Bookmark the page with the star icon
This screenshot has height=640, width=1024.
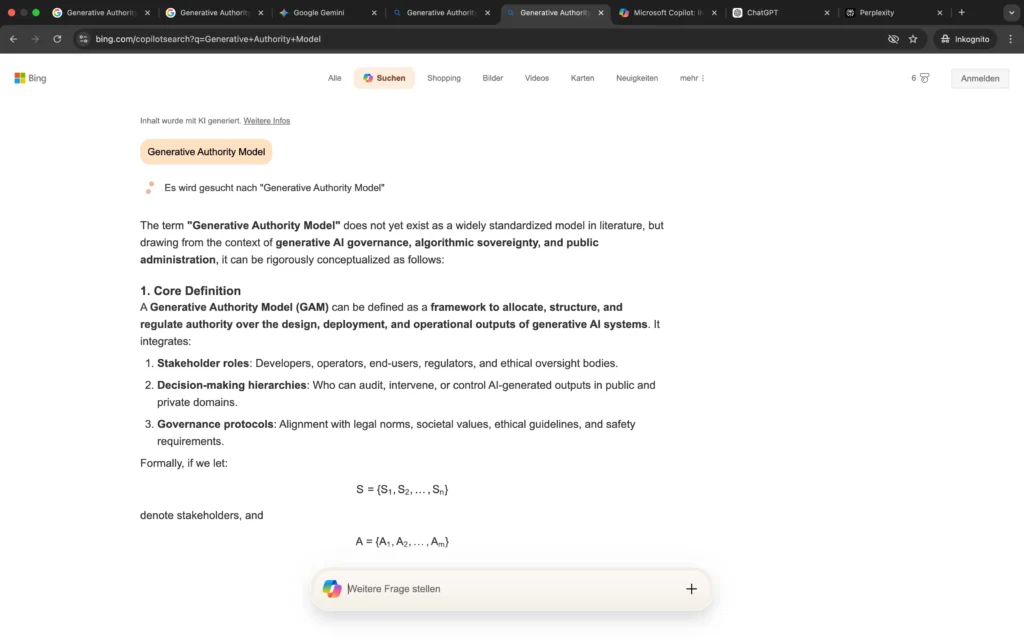point(912,39)
